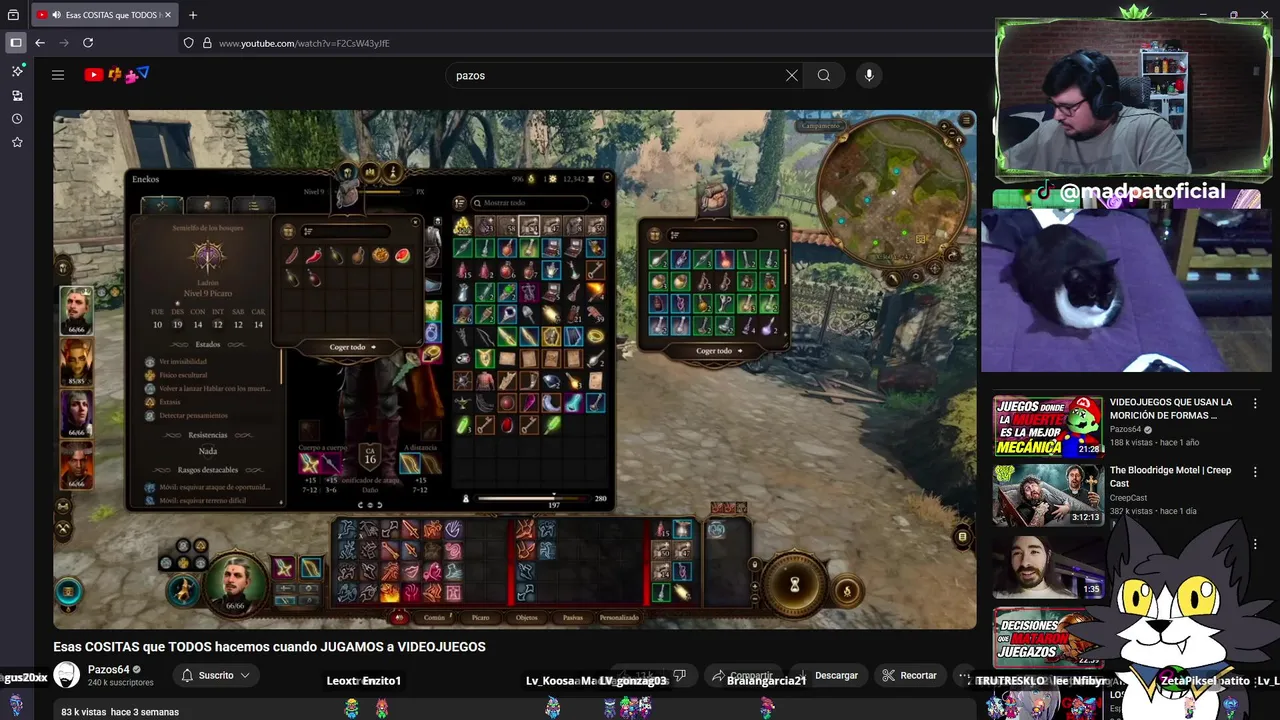Clear the YouTube search text
This screenshot has height=720, width=1280.
point(791,75)
